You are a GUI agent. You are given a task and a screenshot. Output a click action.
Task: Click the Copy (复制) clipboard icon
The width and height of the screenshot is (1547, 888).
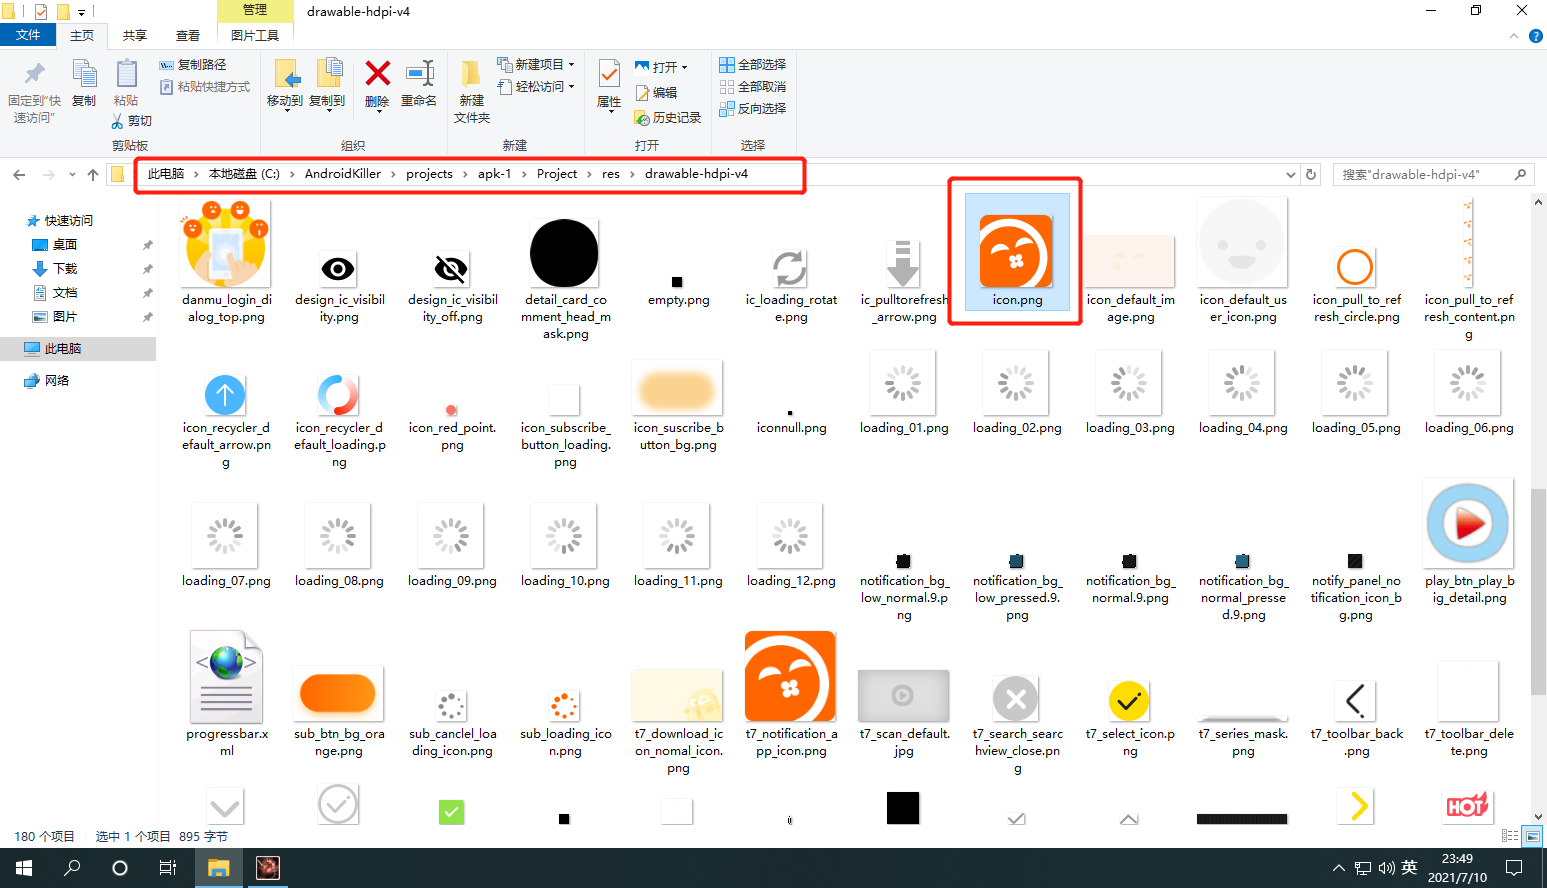tap(84, 74)
